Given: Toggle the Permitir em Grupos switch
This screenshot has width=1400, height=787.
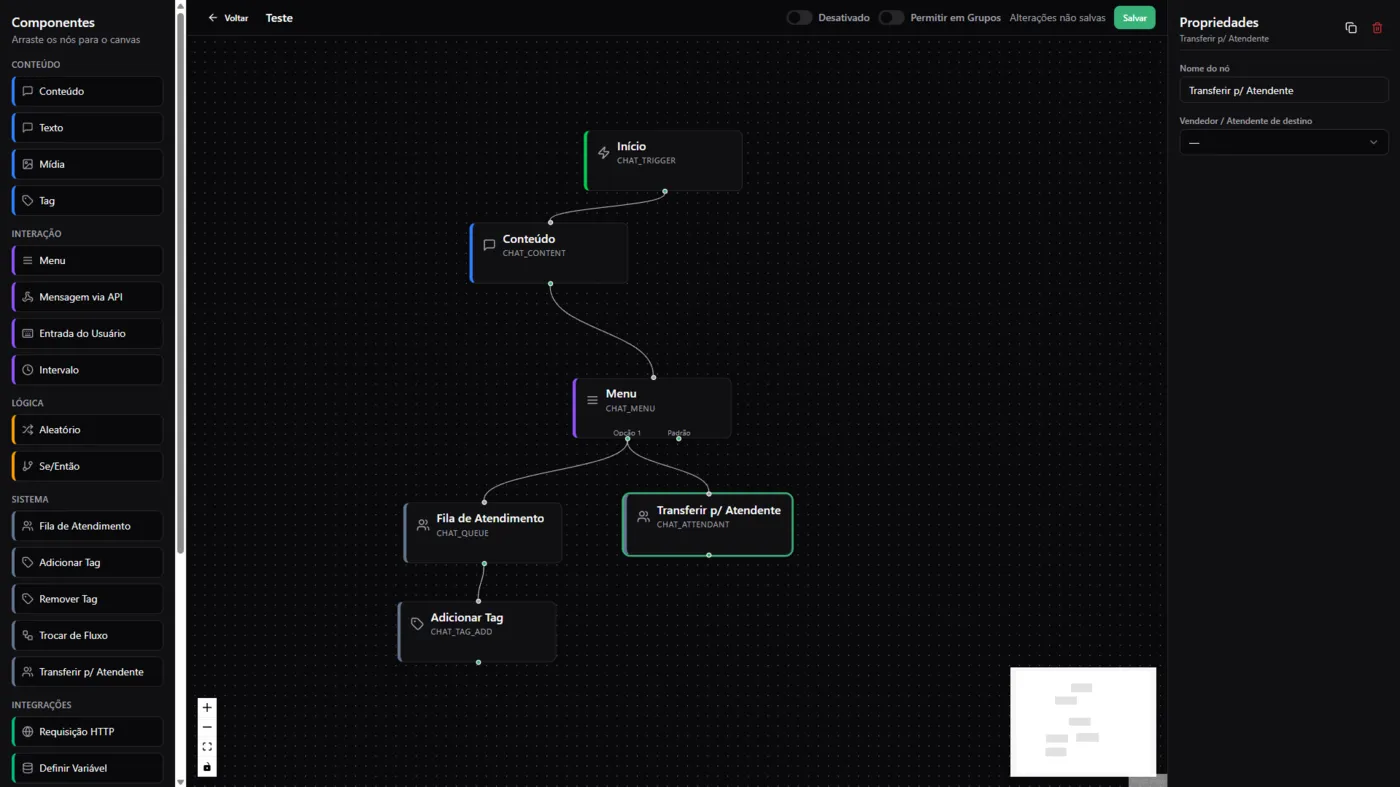Looking at the screenshot, I should 891,18.
